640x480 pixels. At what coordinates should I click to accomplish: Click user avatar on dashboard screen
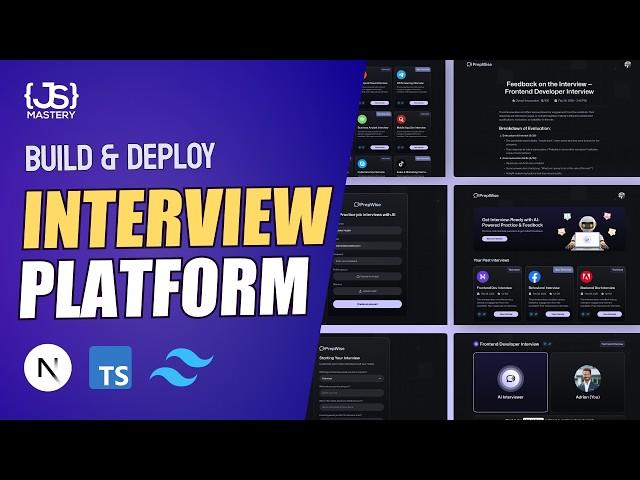tap(621, 196)
